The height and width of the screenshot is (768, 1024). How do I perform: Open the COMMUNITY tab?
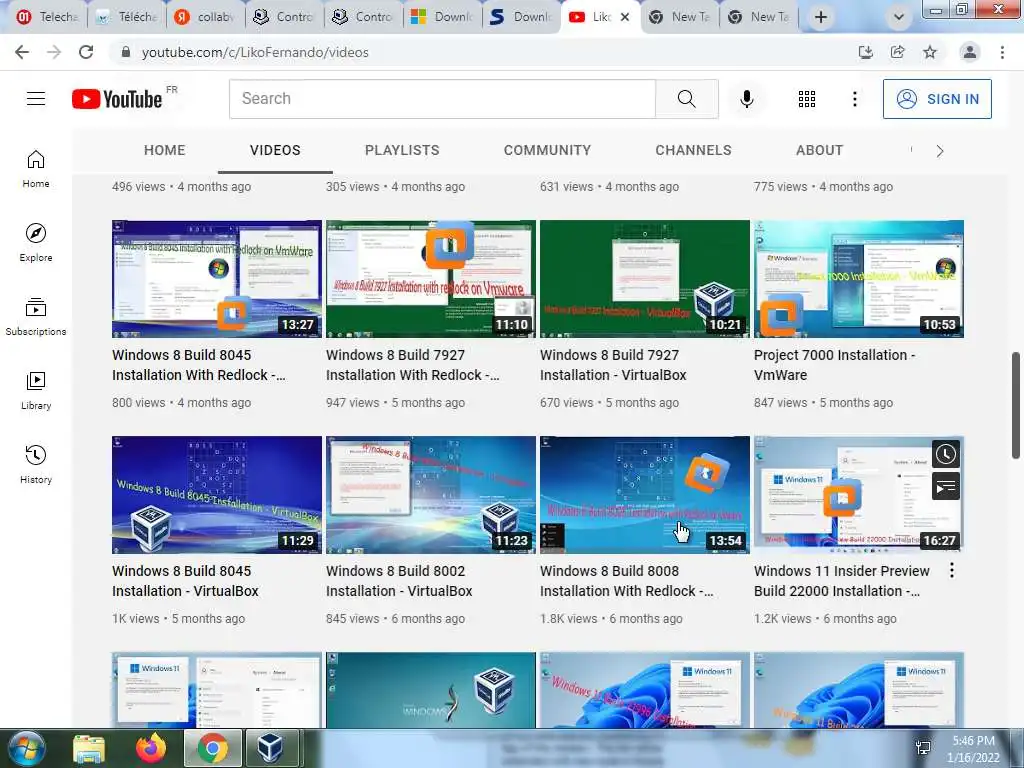tap(547, 150)
